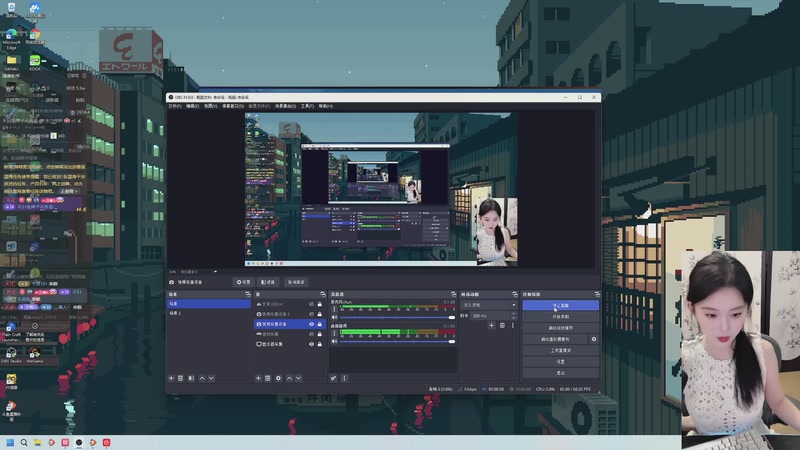
Task: Hide the display capture source via eye
Action: point(311,344)
